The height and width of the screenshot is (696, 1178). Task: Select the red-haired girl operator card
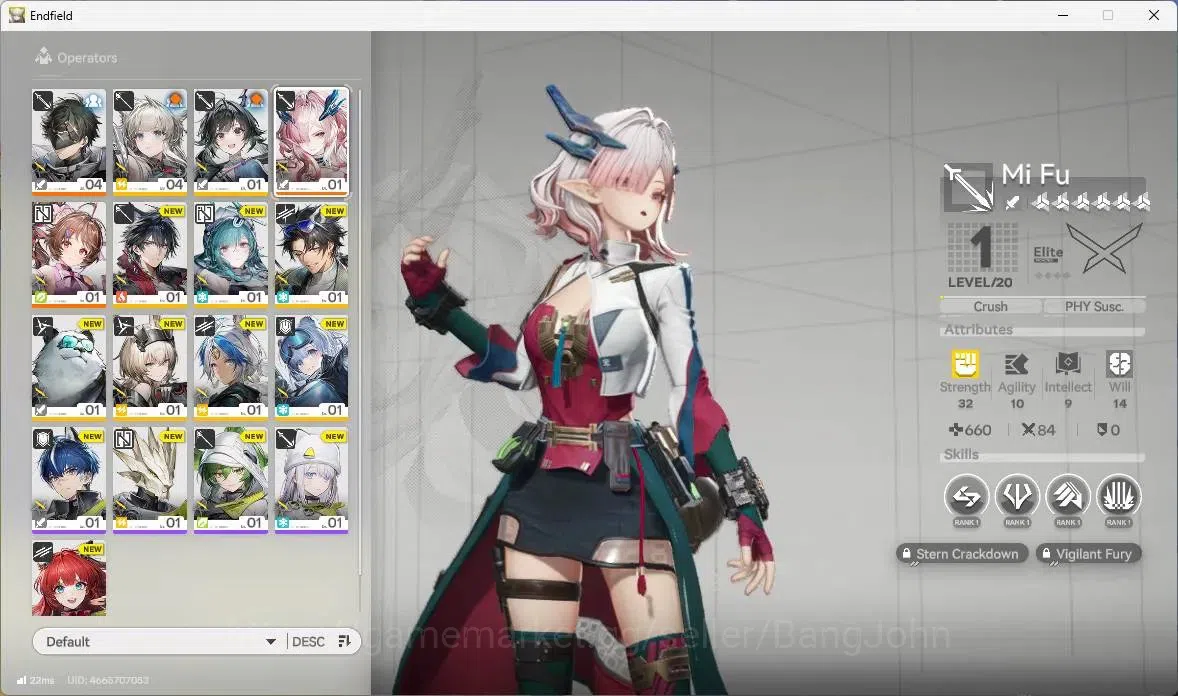point(69,578)
